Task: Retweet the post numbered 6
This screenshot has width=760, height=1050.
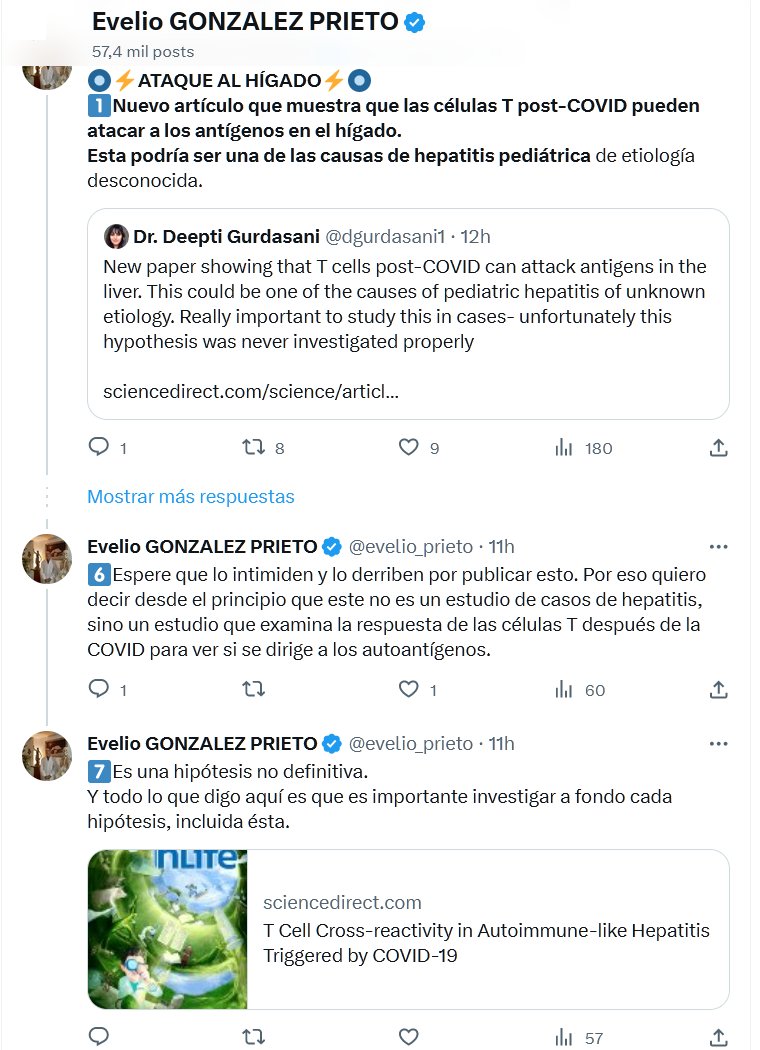Action: pyautogui.click(x=254, y=689)
